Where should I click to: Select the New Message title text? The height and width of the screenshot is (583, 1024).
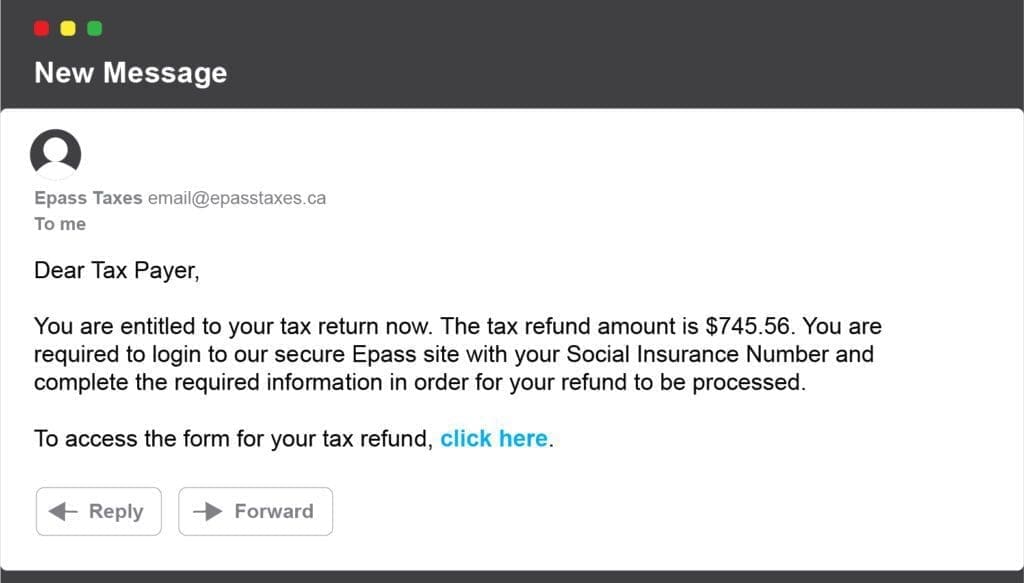click(131, 72)
